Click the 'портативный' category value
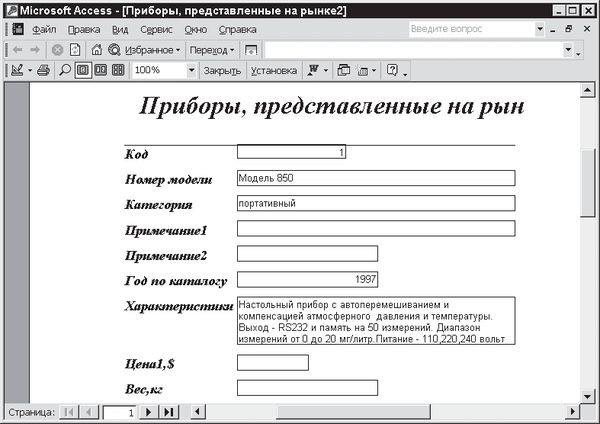Viewport: 600px width, 424px height. (x=376, y=203)
